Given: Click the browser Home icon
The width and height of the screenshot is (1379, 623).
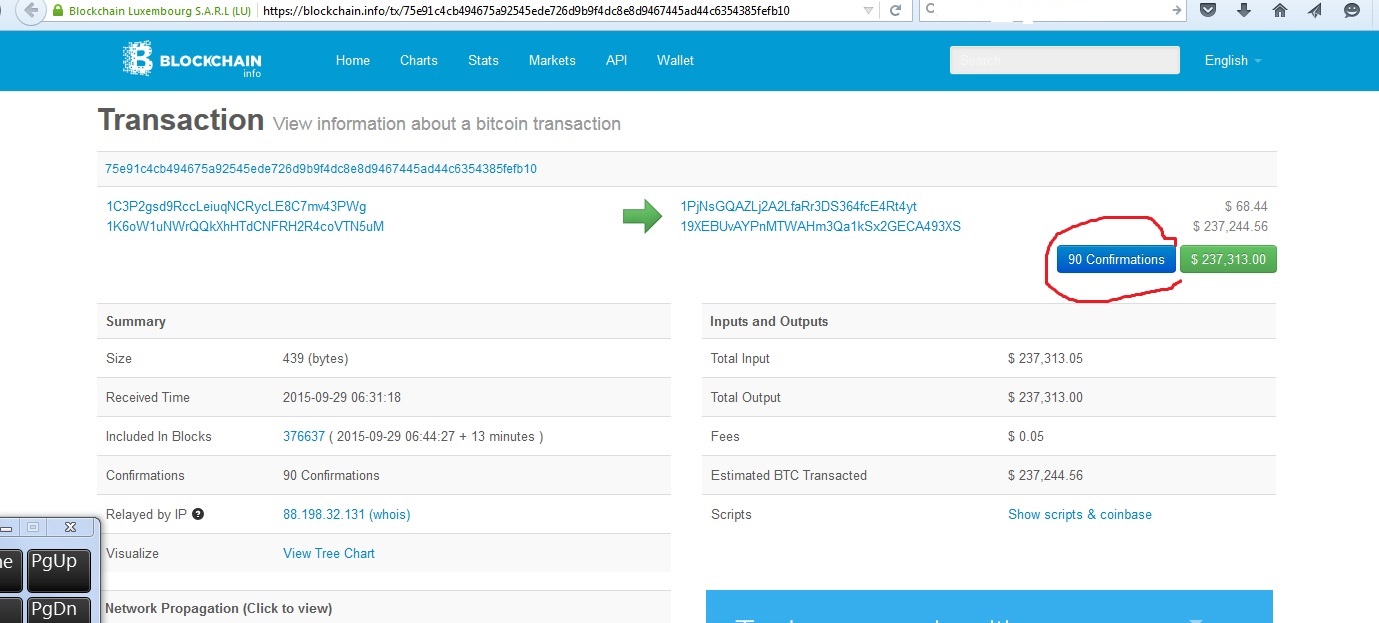Looking at the screenshot, I should (1279, 10).
